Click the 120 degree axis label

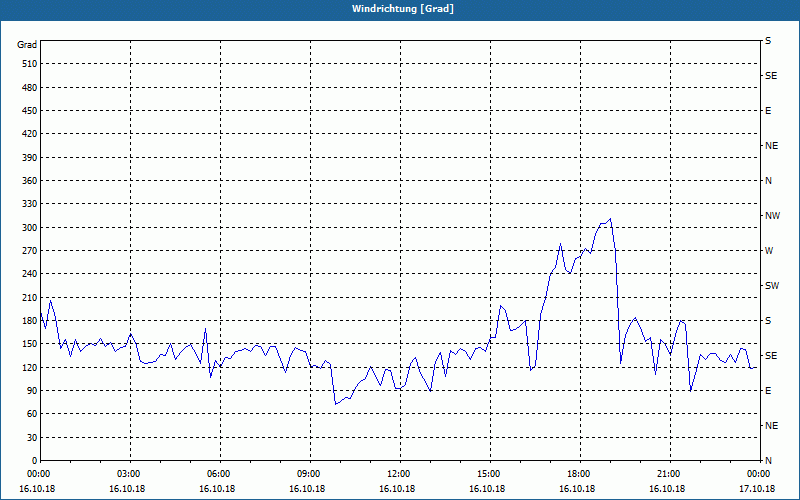(29, 367)
